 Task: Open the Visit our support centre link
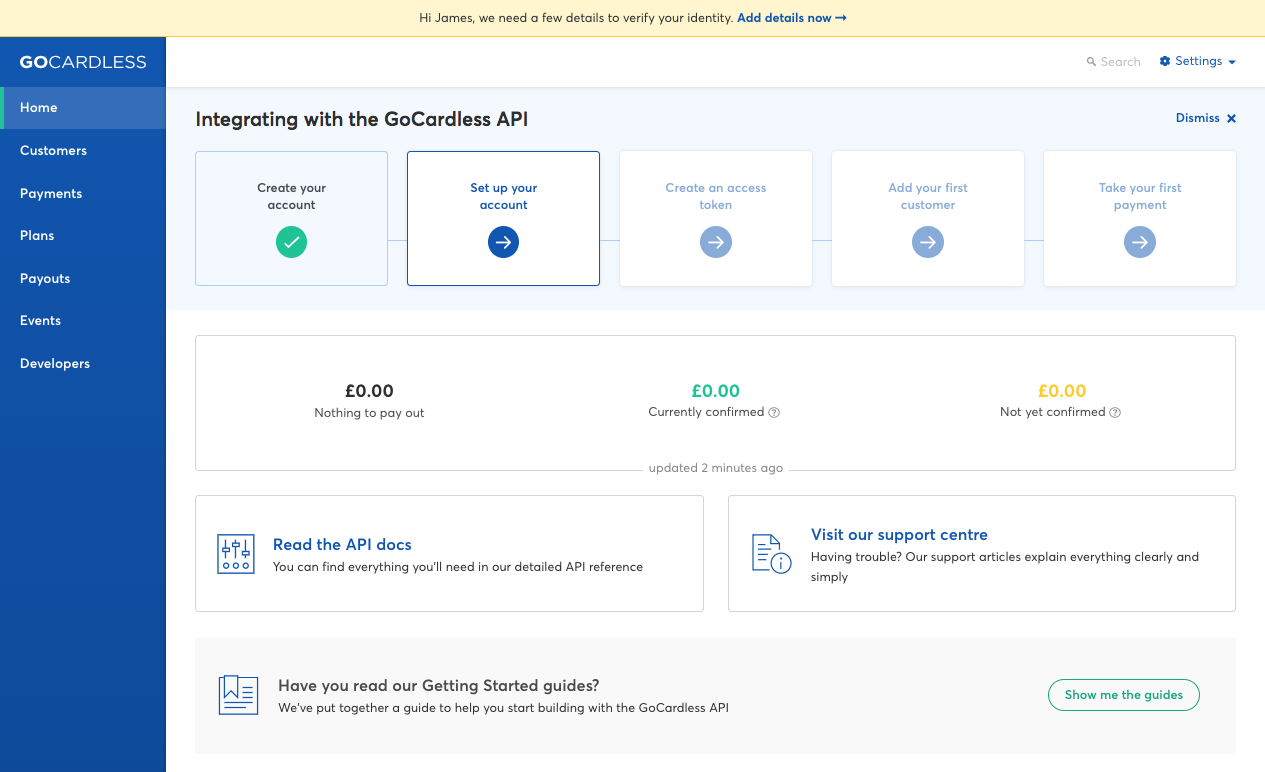(x=899, y=535)
